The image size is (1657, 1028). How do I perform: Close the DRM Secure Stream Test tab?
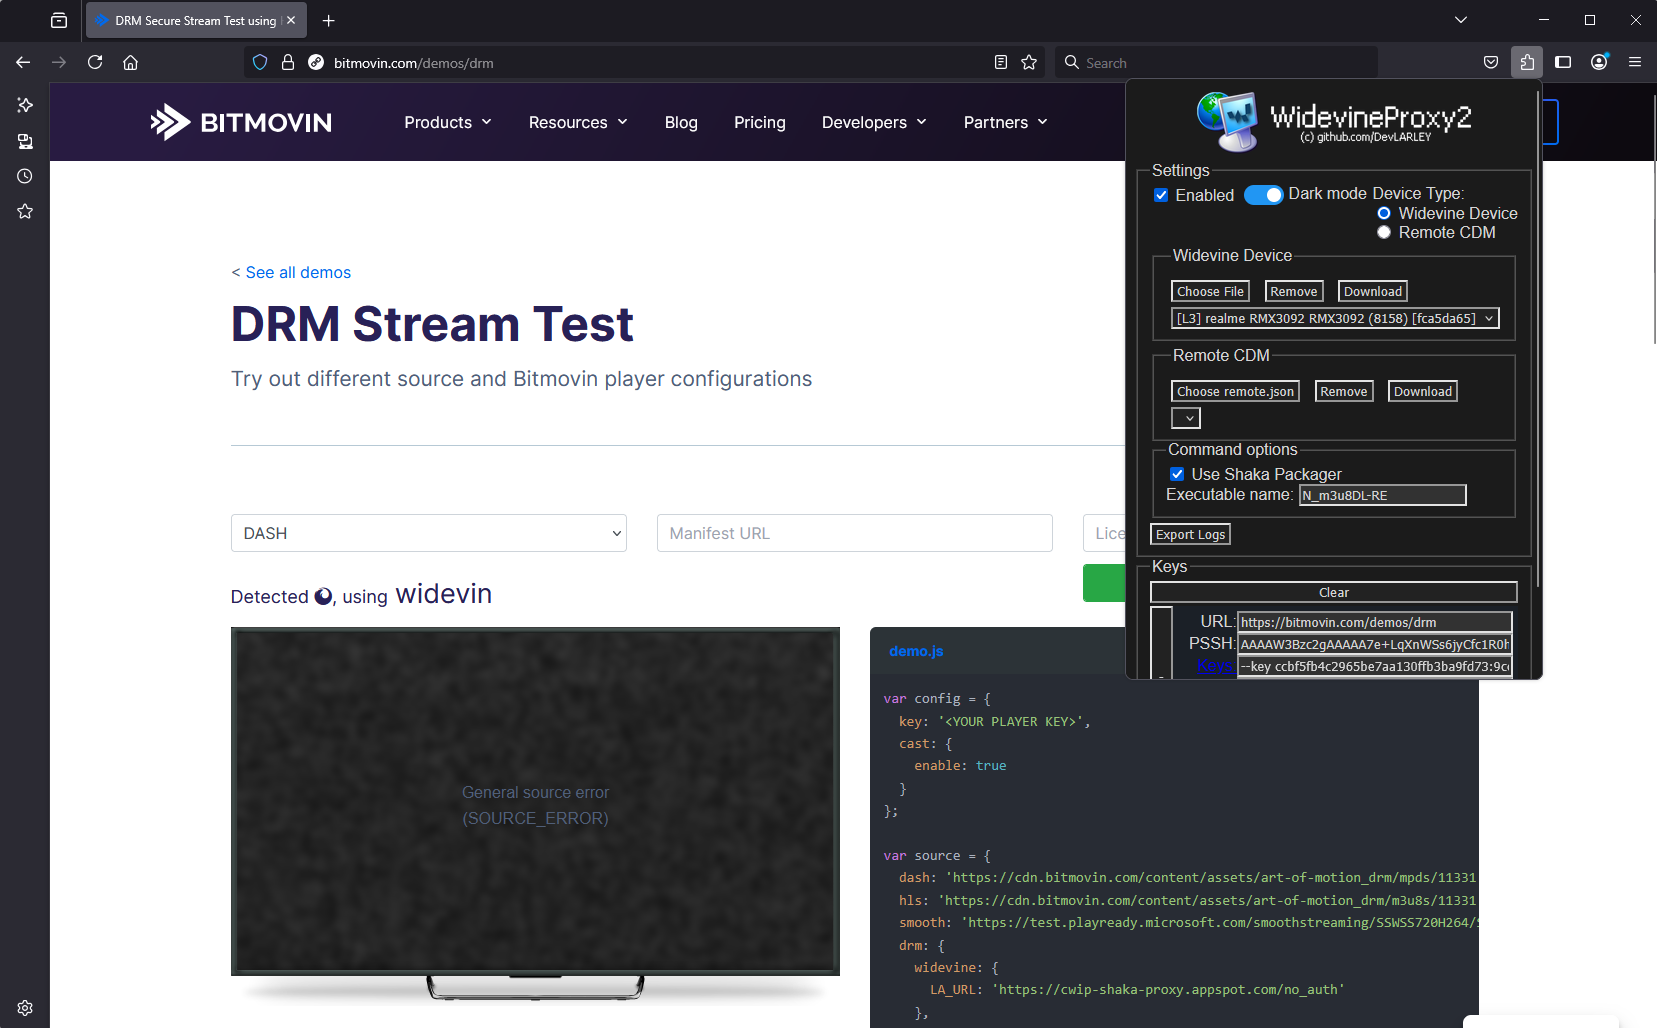coord(291,20)
